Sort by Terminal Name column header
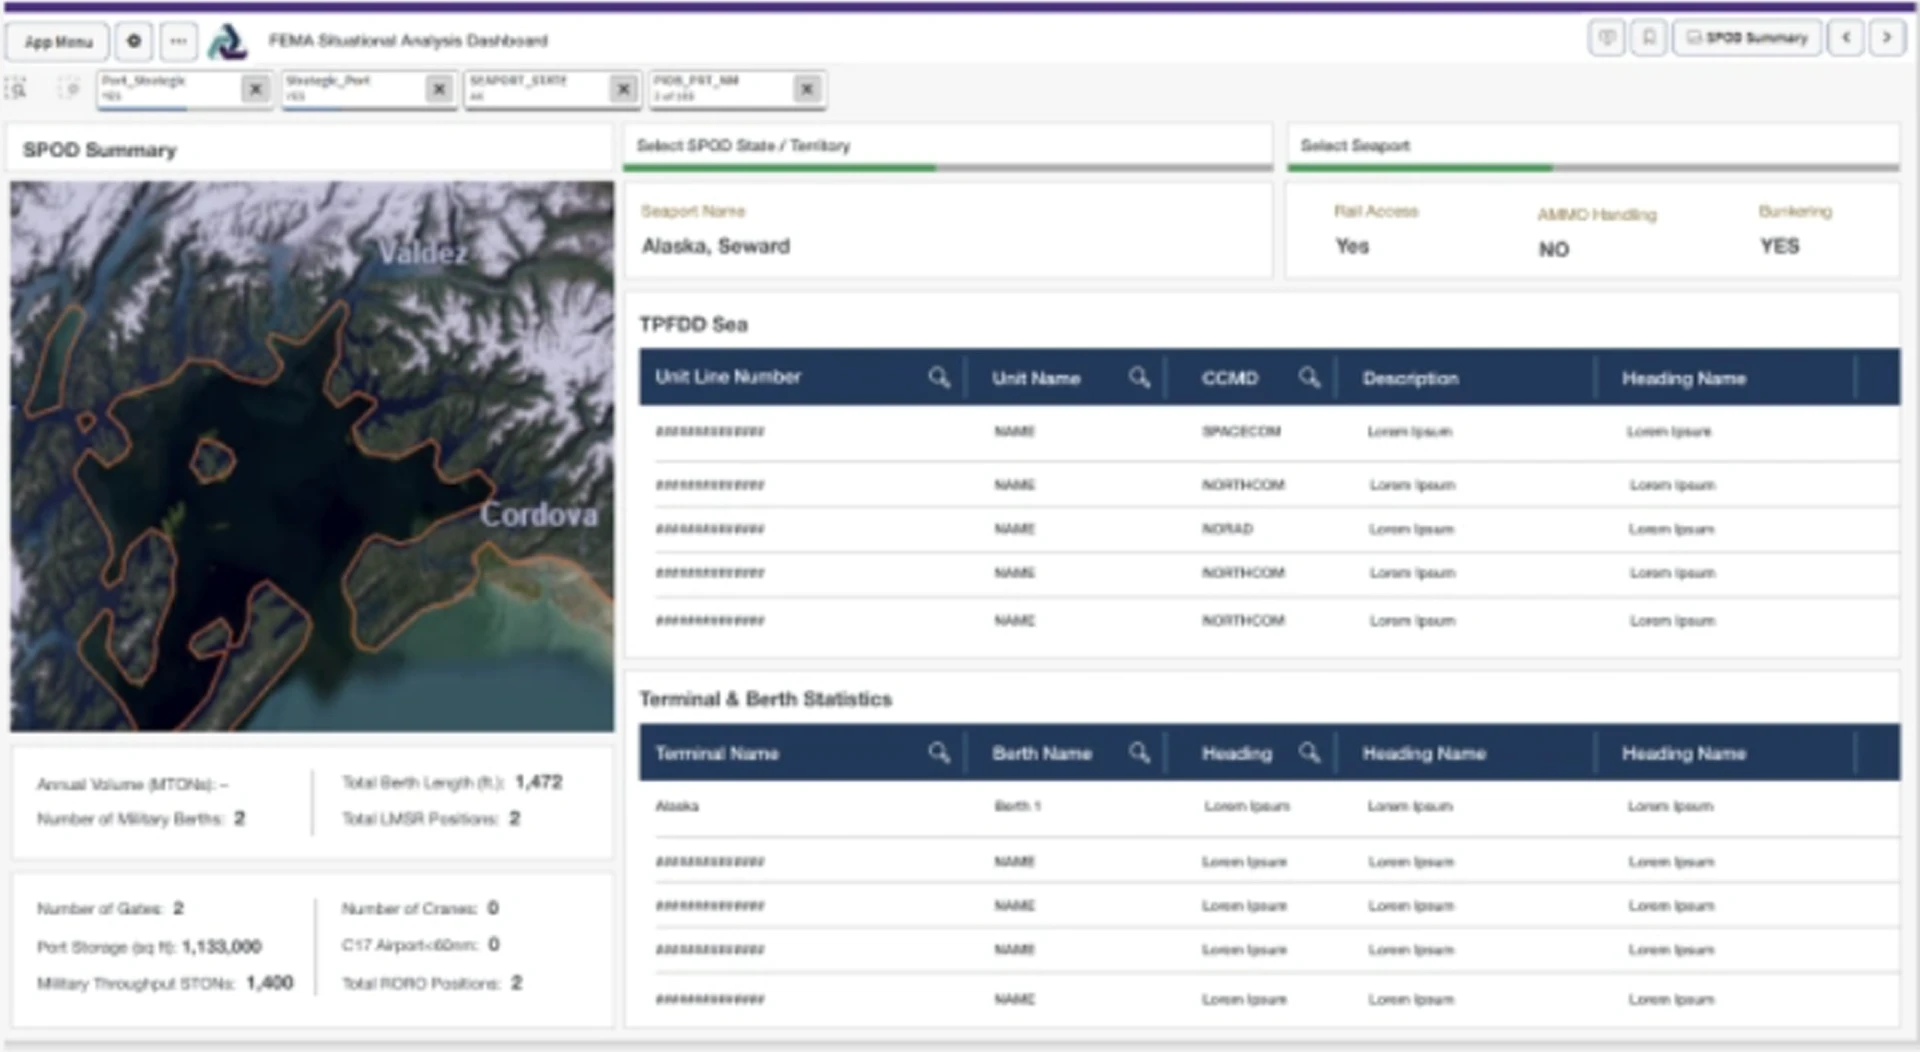Image resolution: width=1920 pixels, height=1052 pixels. pos(717,753)
